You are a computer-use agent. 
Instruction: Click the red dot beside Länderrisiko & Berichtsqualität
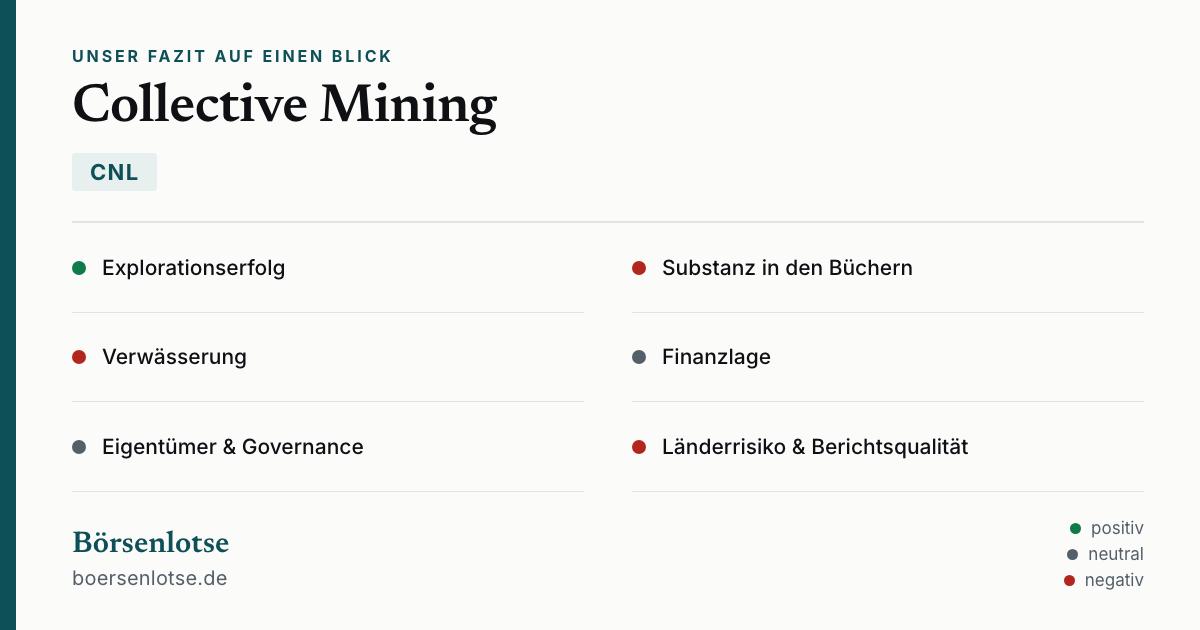[639, 447]
